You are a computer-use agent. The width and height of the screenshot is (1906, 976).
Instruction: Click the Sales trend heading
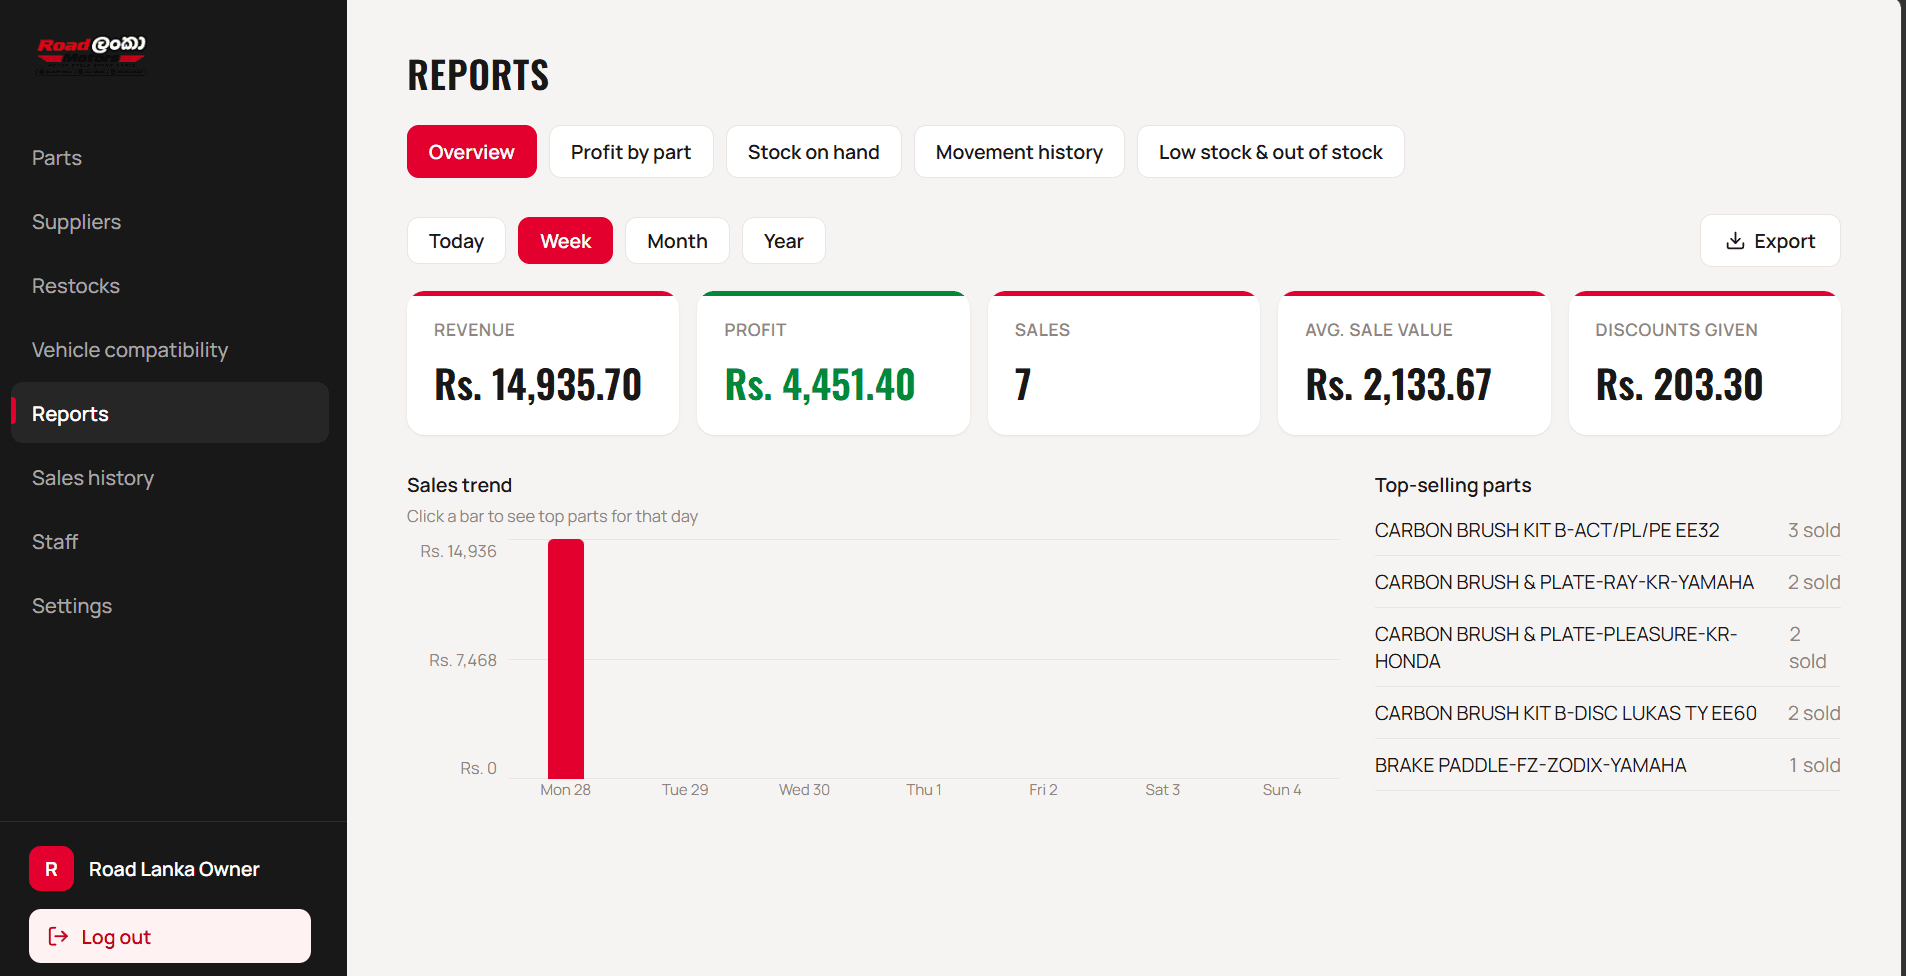point(459,485)
